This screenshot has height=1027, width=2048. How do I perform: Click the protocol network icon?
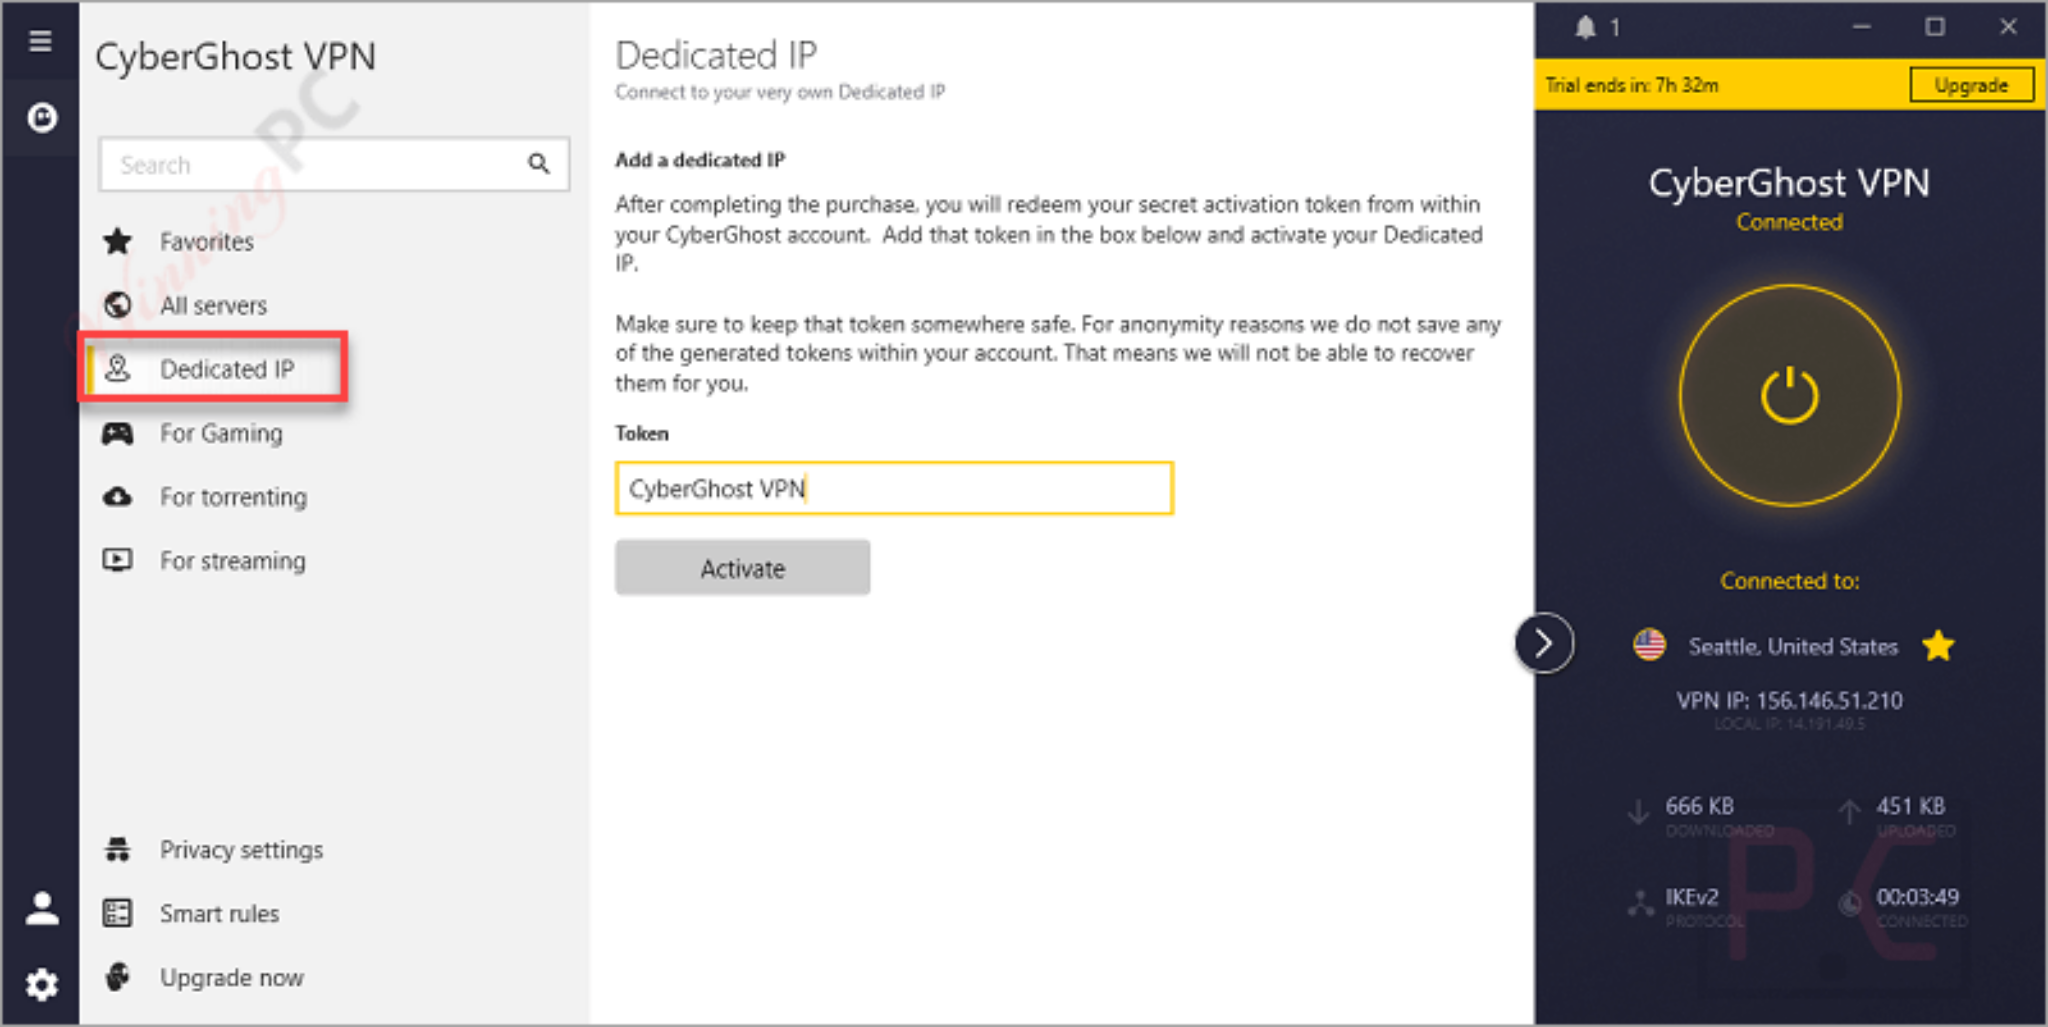pos(1640,903)
